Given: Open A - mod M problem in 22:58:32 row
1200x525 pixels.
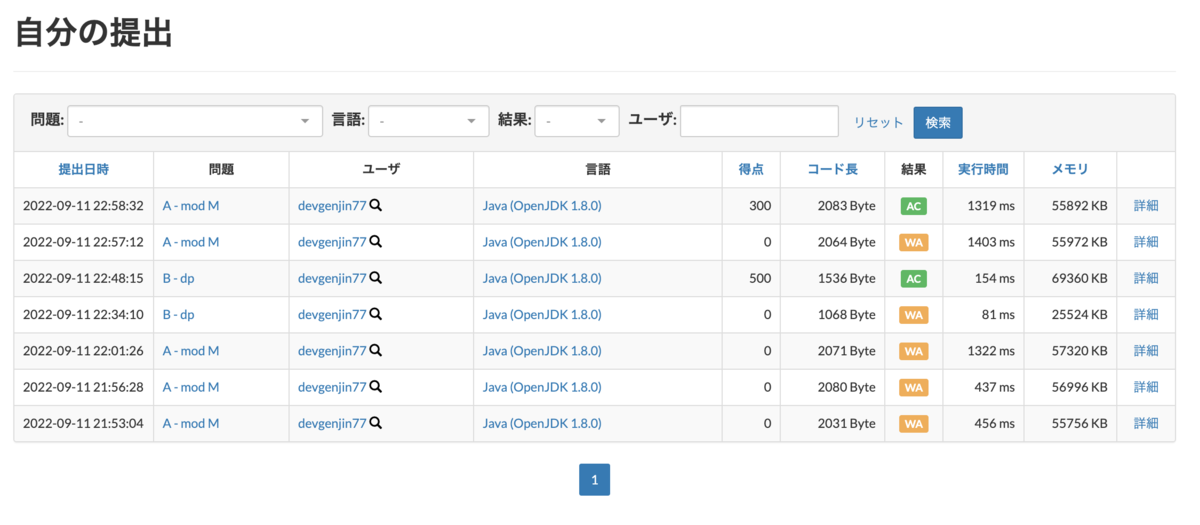Looking at the screenshot, I should tap(191, 206).
